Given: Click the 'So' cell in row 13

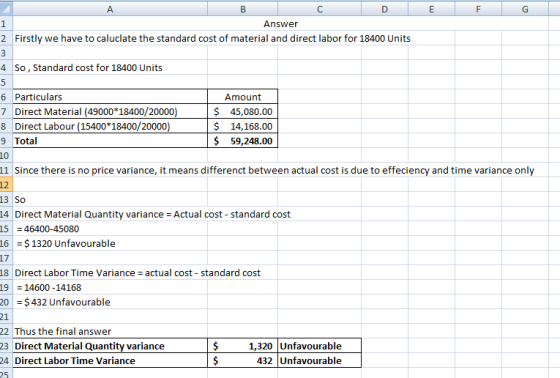Looking at the screenshot, I should click(x=110, y=199).
